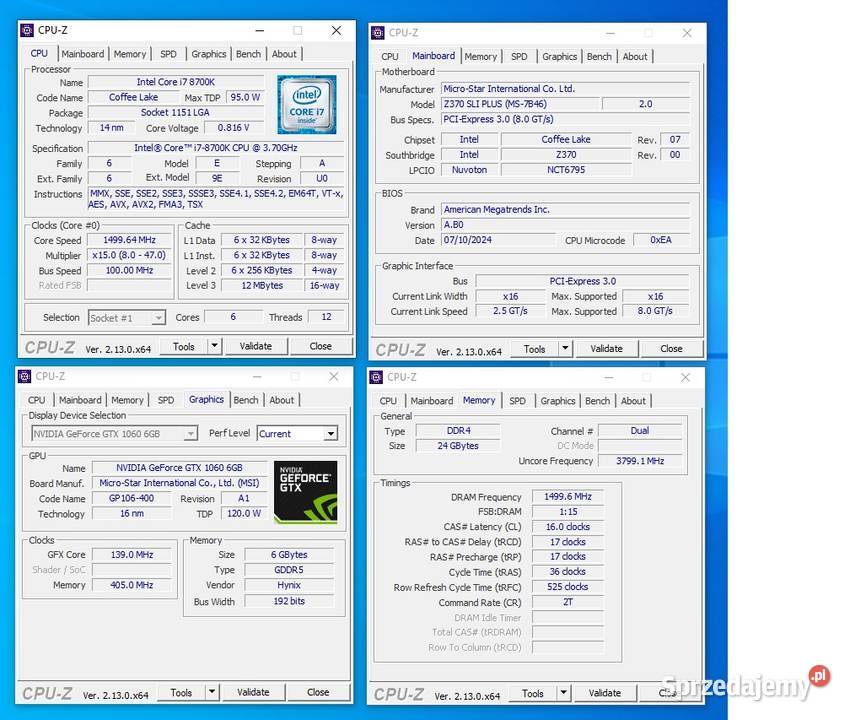Image resolution: width=850 pixels, height=720 pixels.
Task: Click the NVIDIA GeForce GTX logo
Action: [x=305, y=490]
